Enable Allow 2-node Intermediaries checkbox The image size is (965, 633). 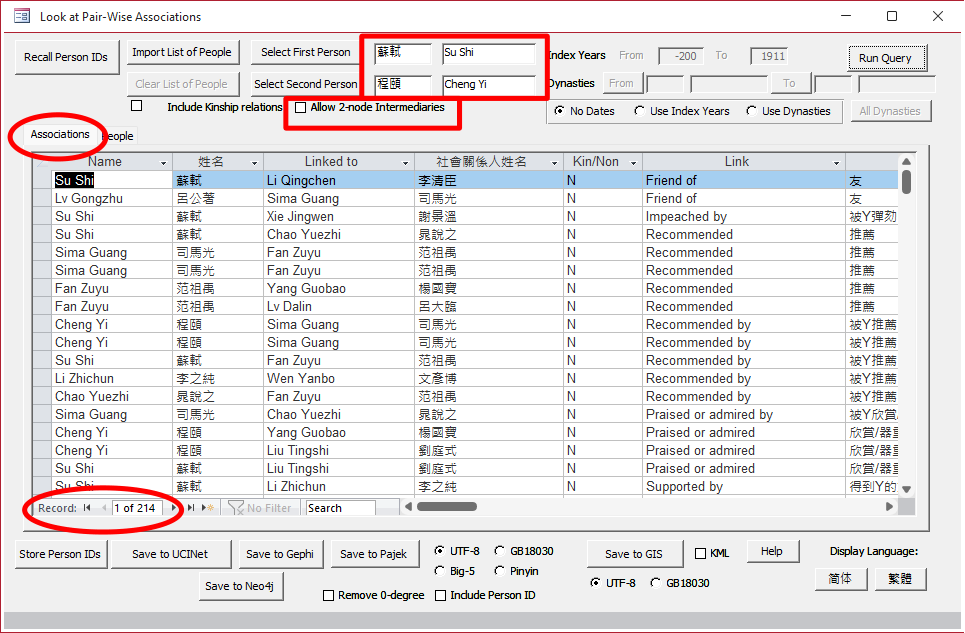[300, 108]
